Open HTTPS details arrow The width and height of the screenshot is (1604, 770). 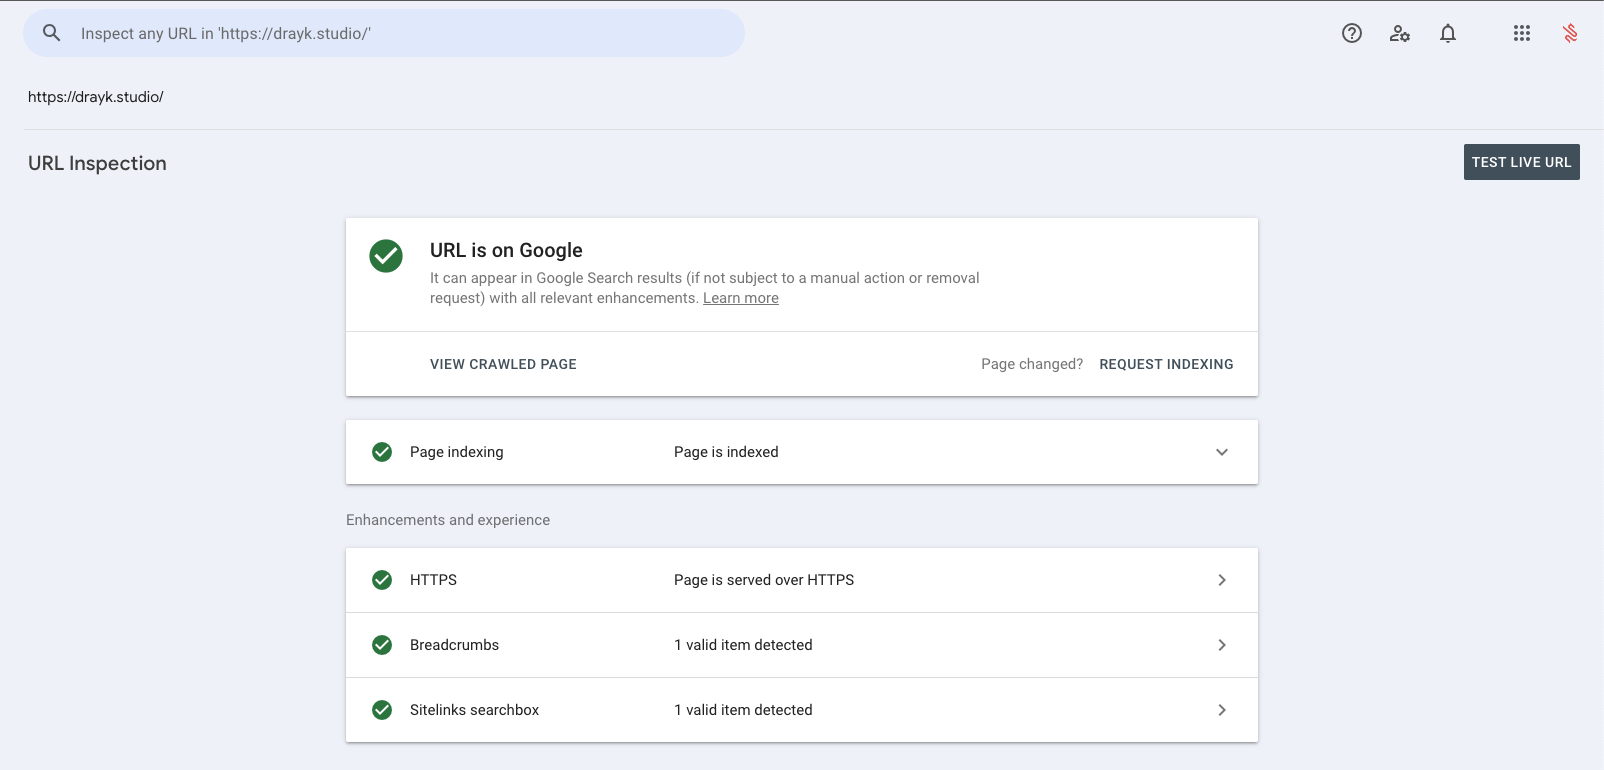(1222, 580)
